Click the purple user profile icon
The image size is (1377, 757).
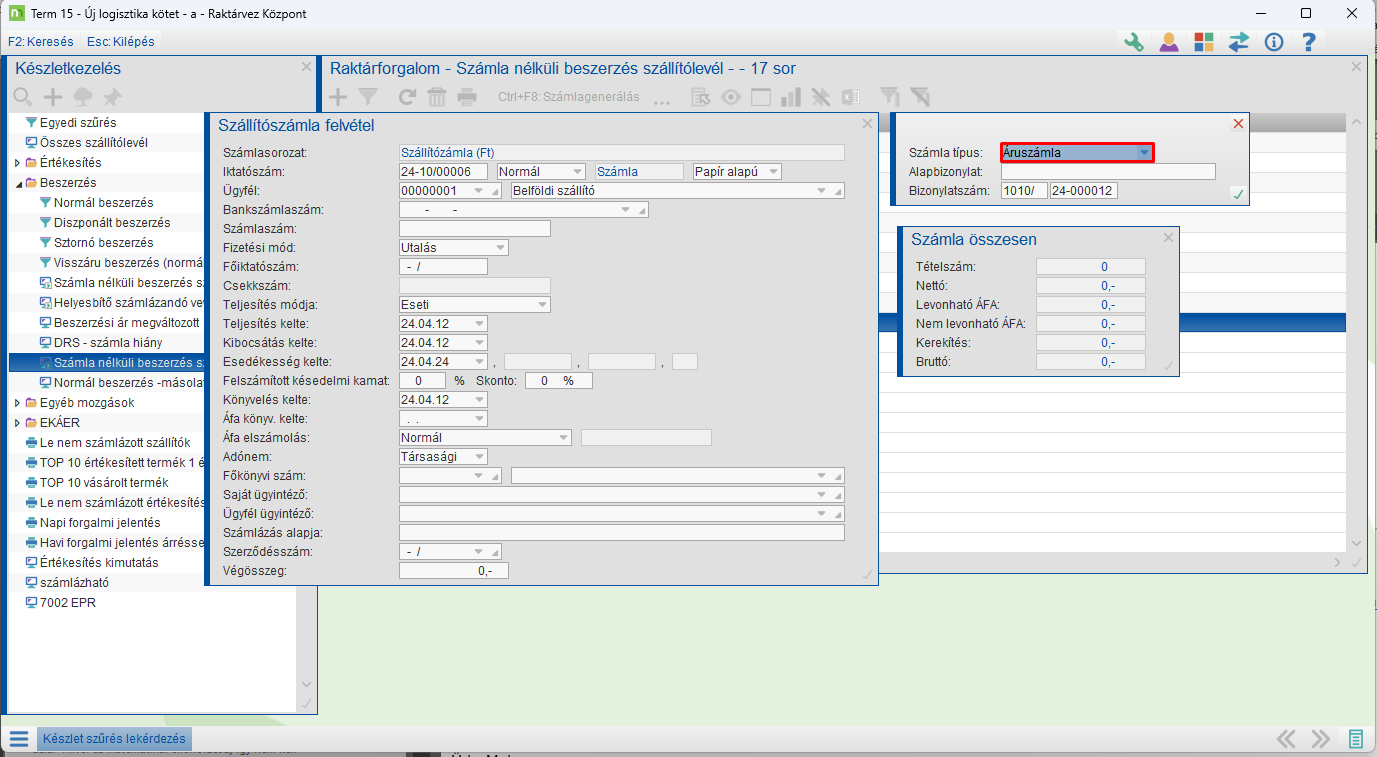(x=1168, y=42)
